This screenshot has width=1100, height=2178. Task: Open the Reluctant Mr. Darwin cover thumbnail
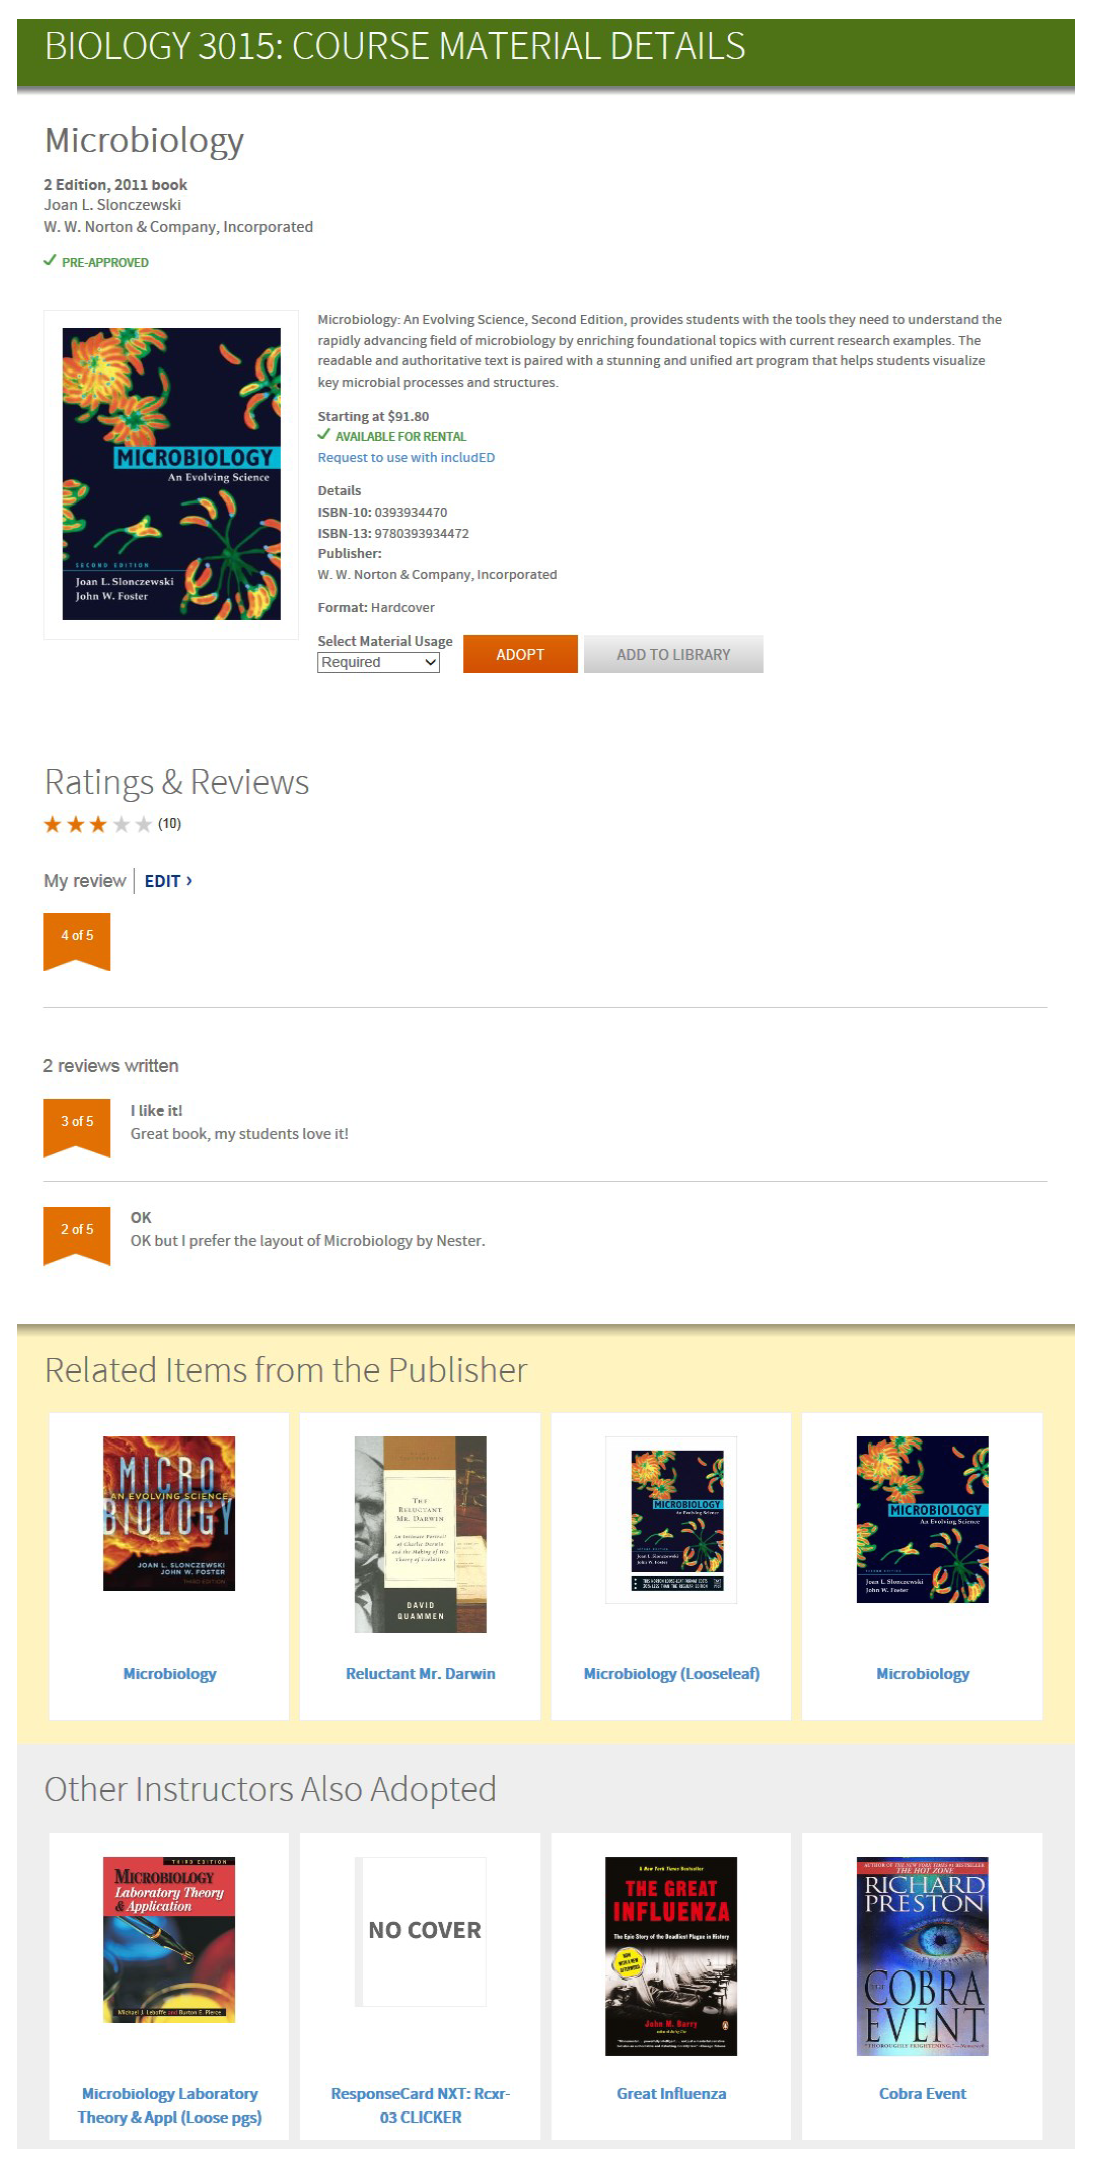420,1534
